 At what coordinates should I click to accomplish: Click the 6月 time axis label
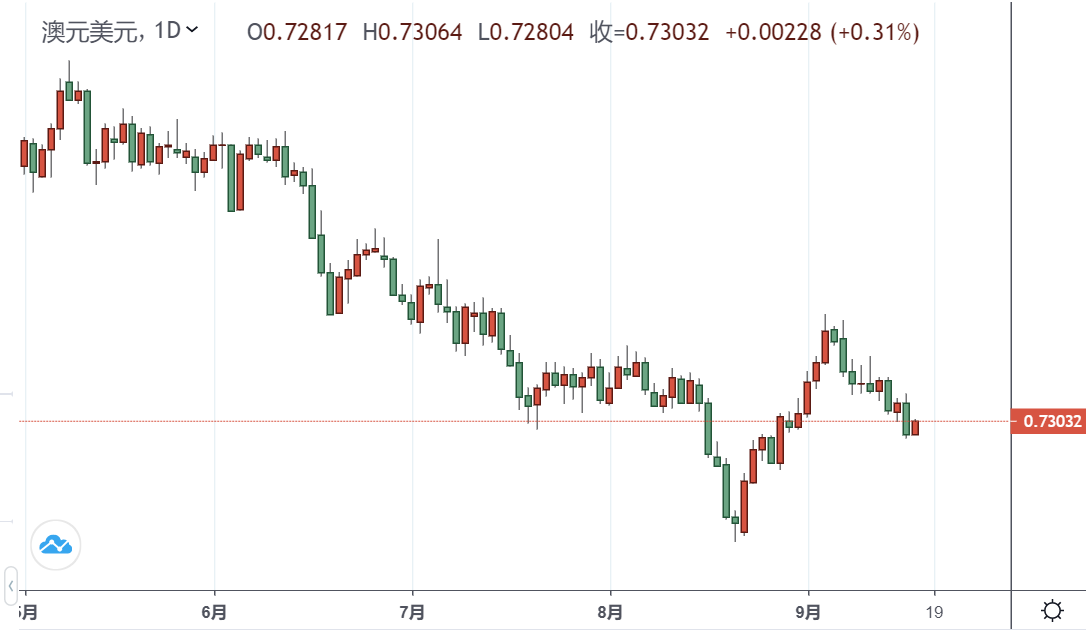(213, 610)
